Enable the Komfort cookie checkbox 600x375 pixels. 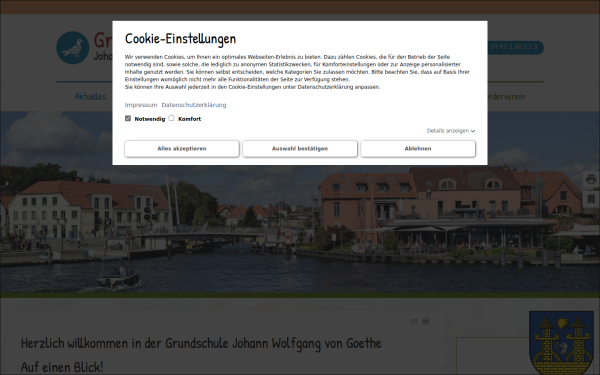click(171, 118)
